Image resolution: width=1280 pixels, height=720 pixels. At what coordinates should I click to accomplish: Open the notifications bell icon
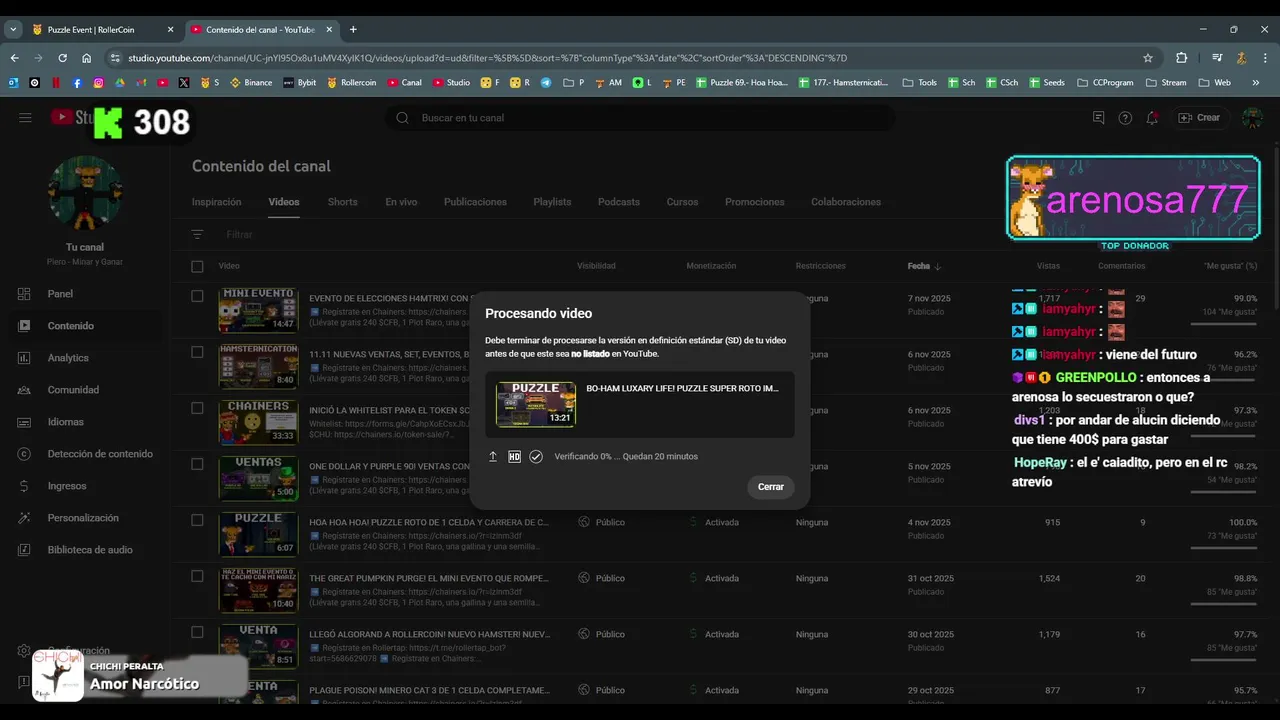point(1152,118)
